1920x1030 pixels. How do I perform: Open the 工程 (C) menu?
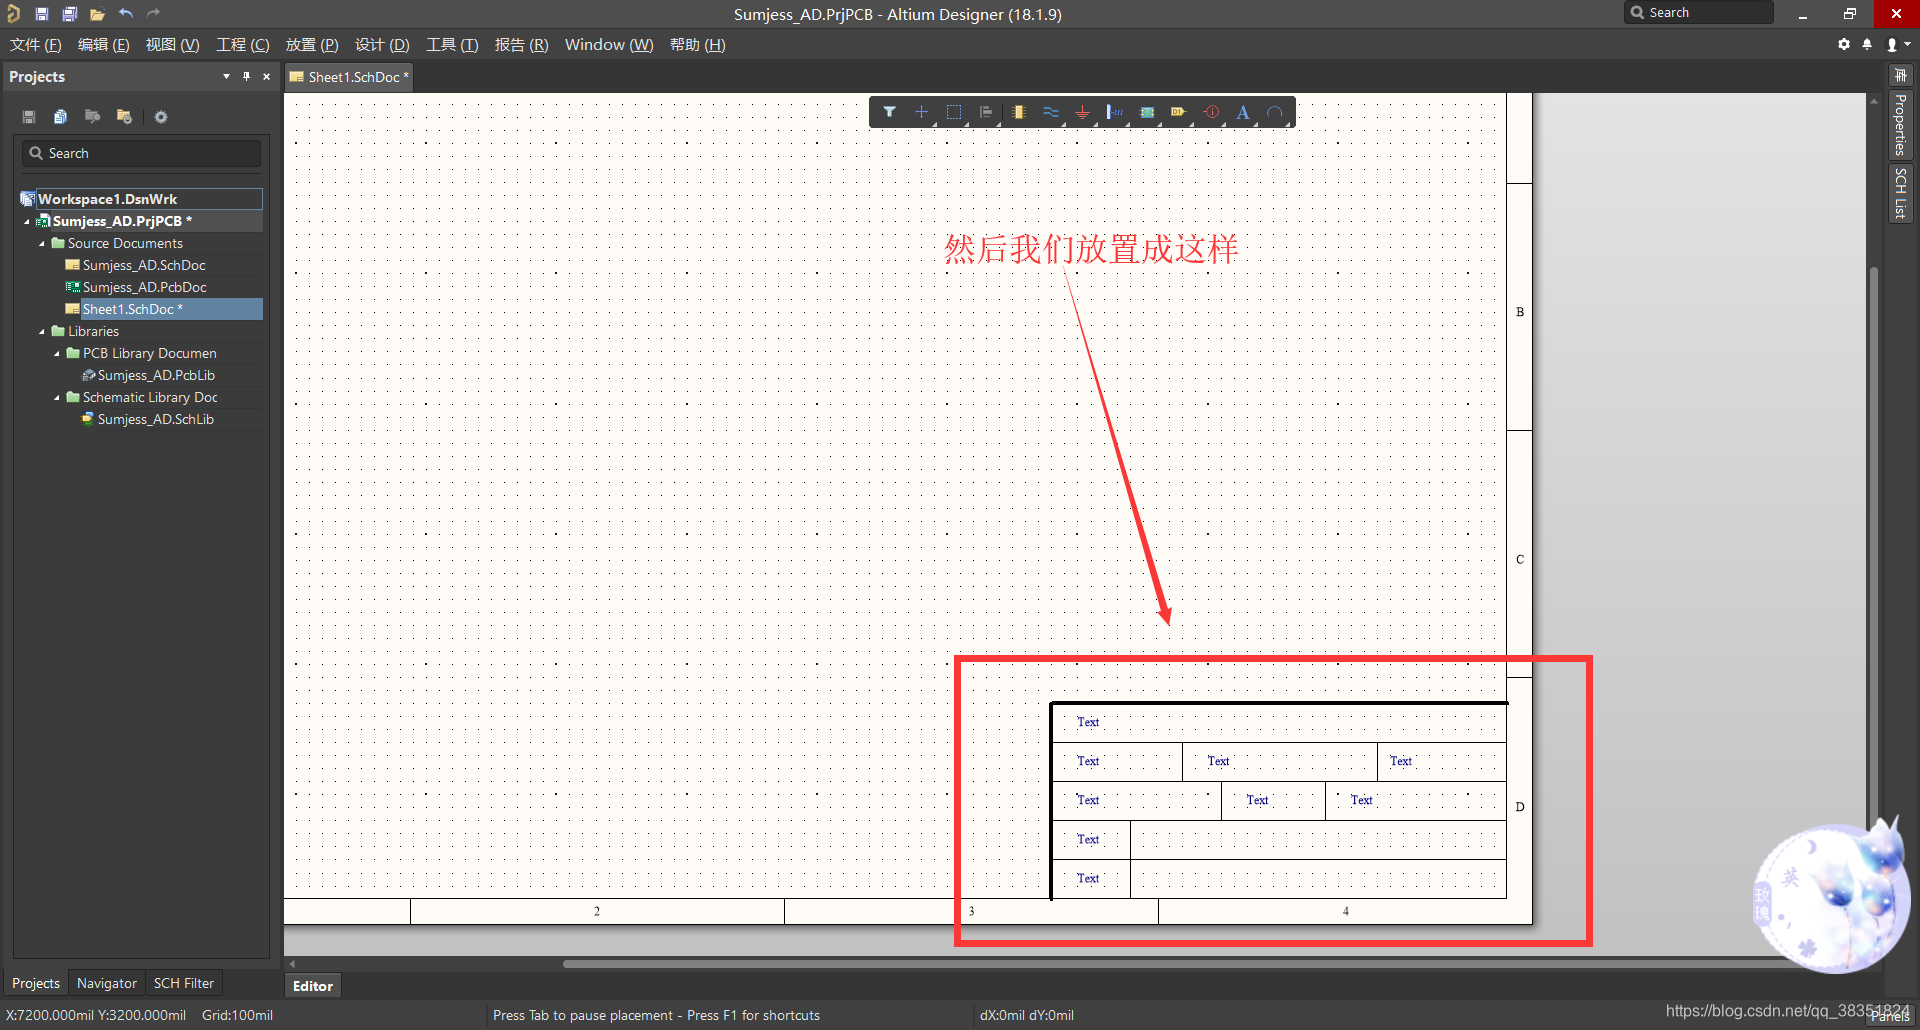[243, 45]
